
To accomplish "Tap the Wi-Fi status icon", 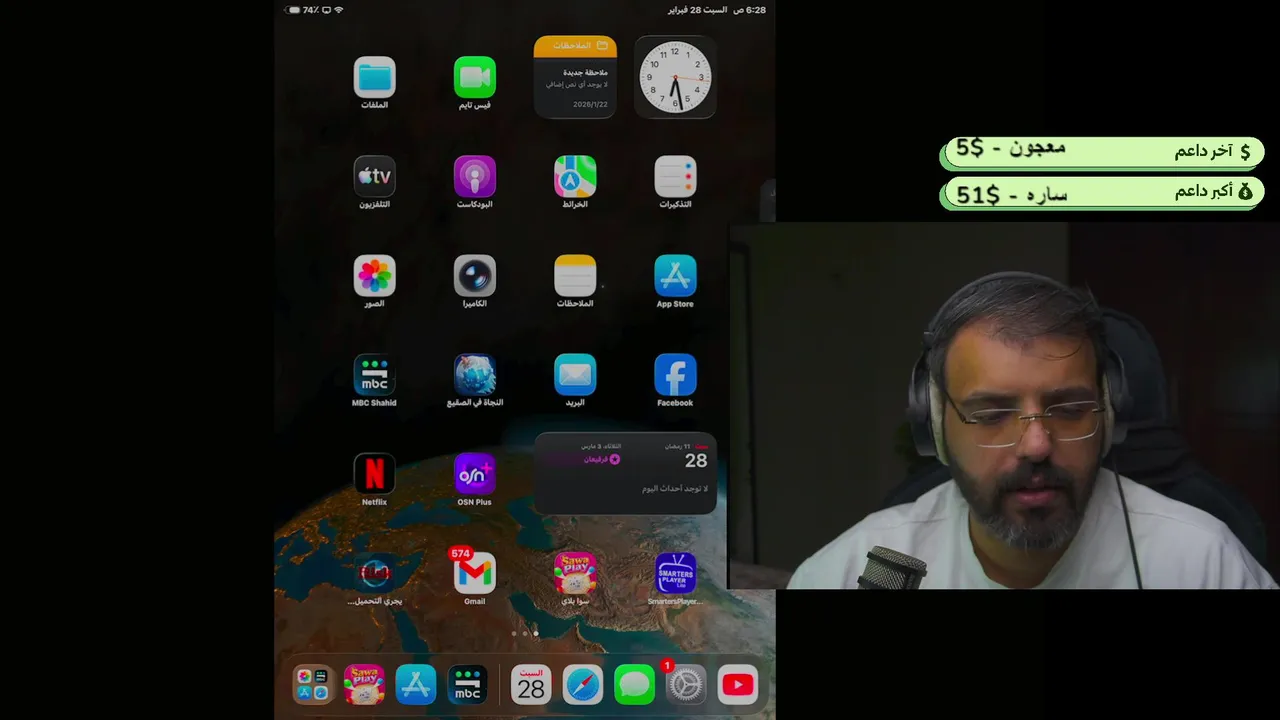I will point(339,10).
